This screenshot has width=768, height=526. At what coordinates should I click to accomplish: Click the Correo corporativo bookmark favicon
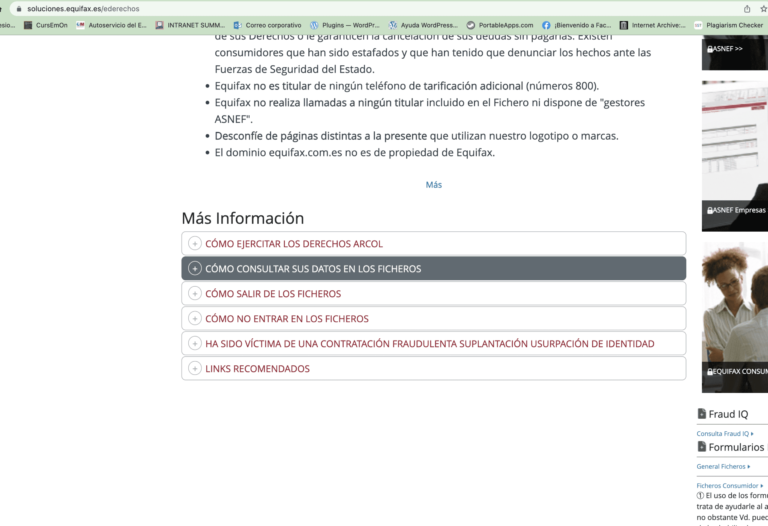tap(238, 25)
